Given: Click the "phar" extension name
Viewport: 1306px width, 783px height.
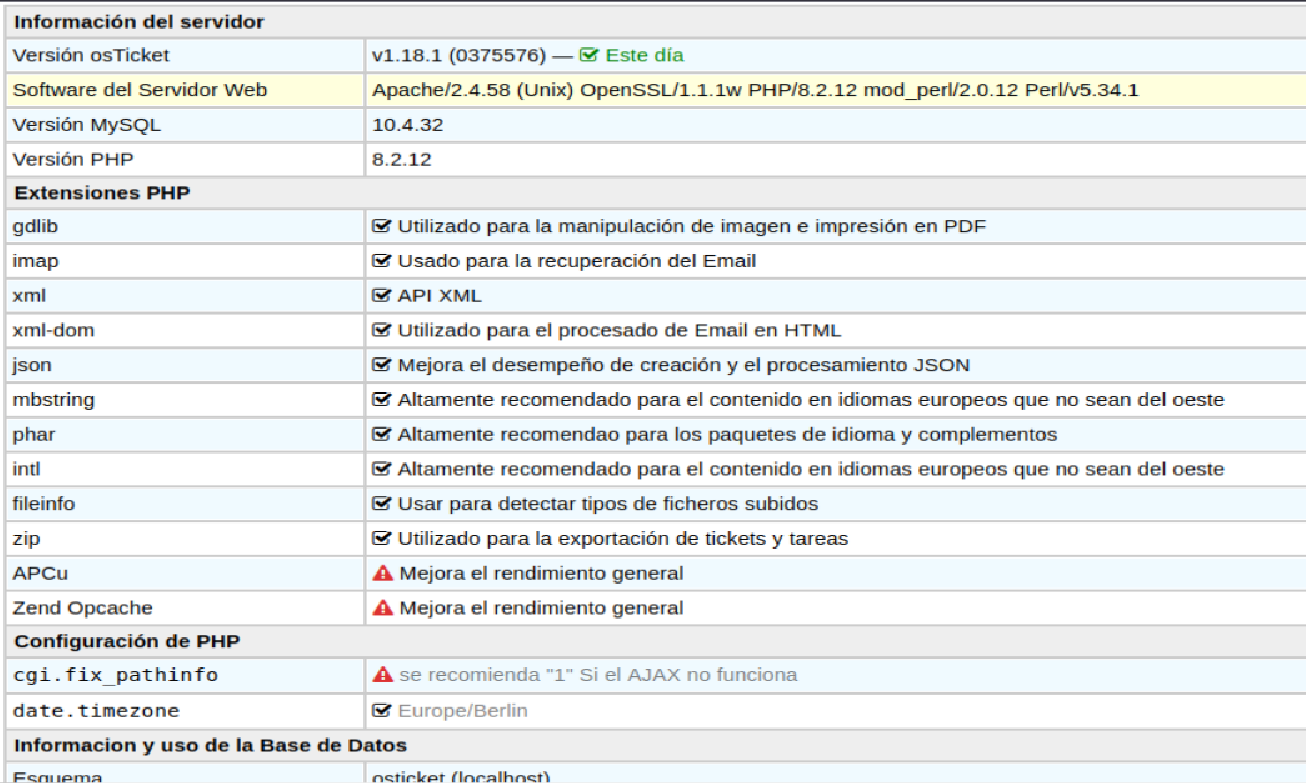Looking at the screenshot, I should click(34, 435).
